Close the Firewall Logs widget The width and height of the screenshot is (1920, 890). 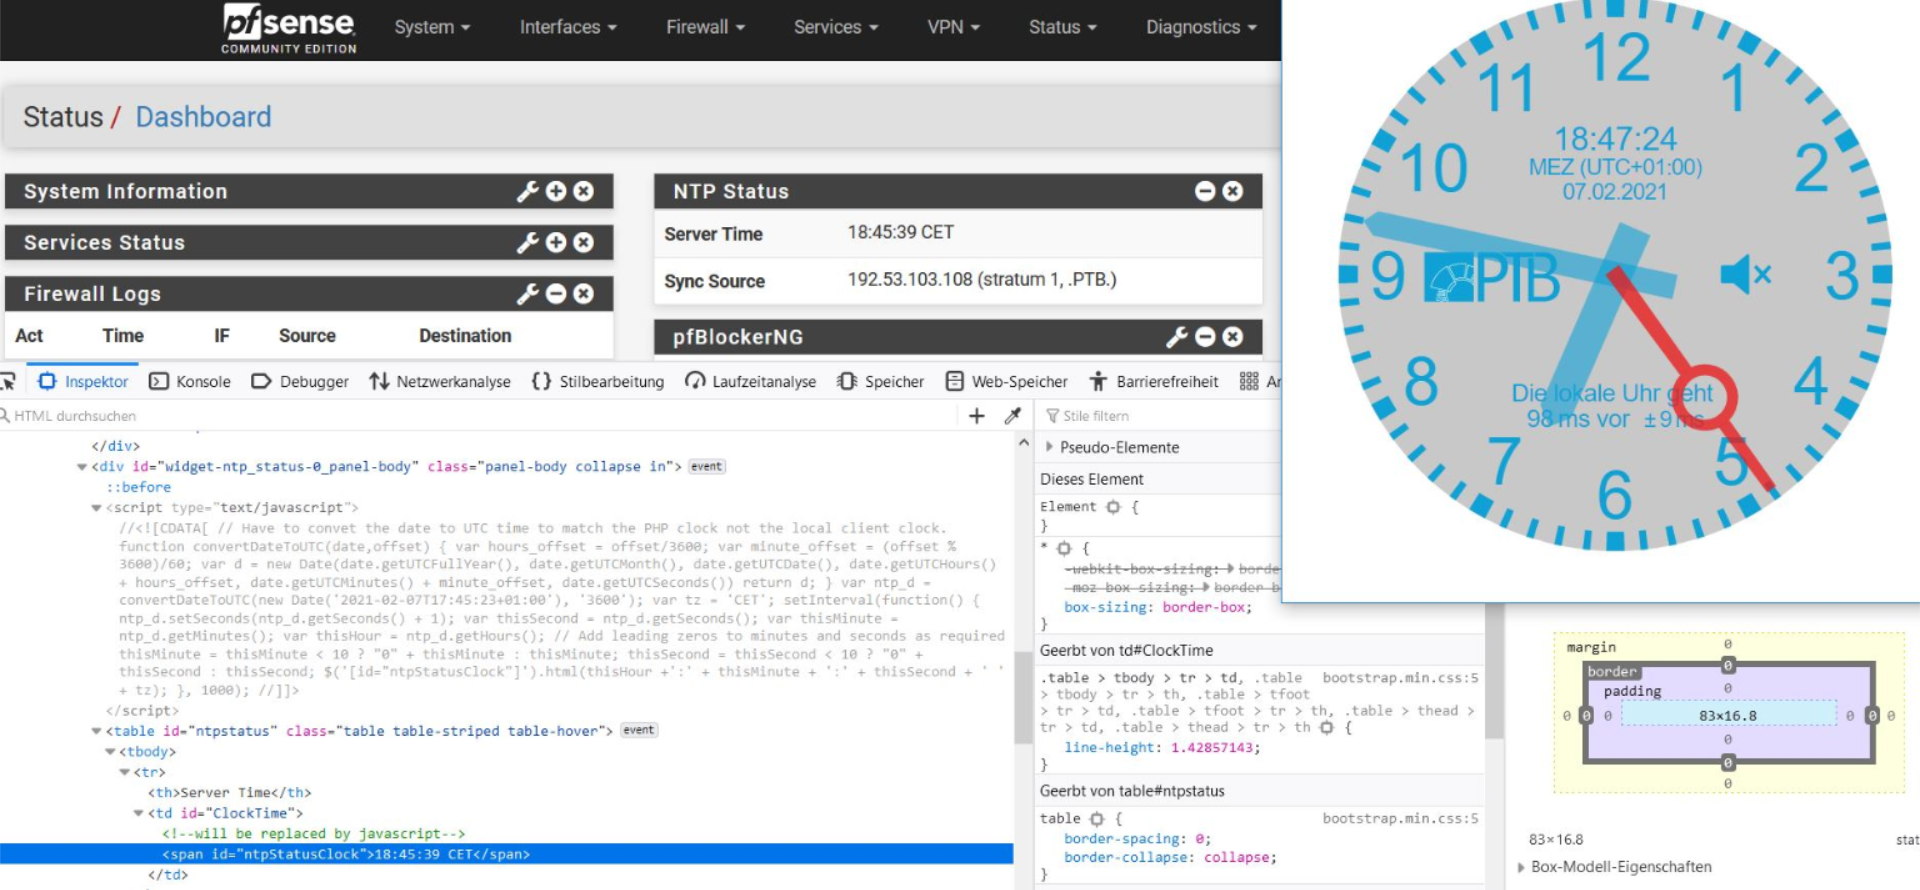[584, 293]
